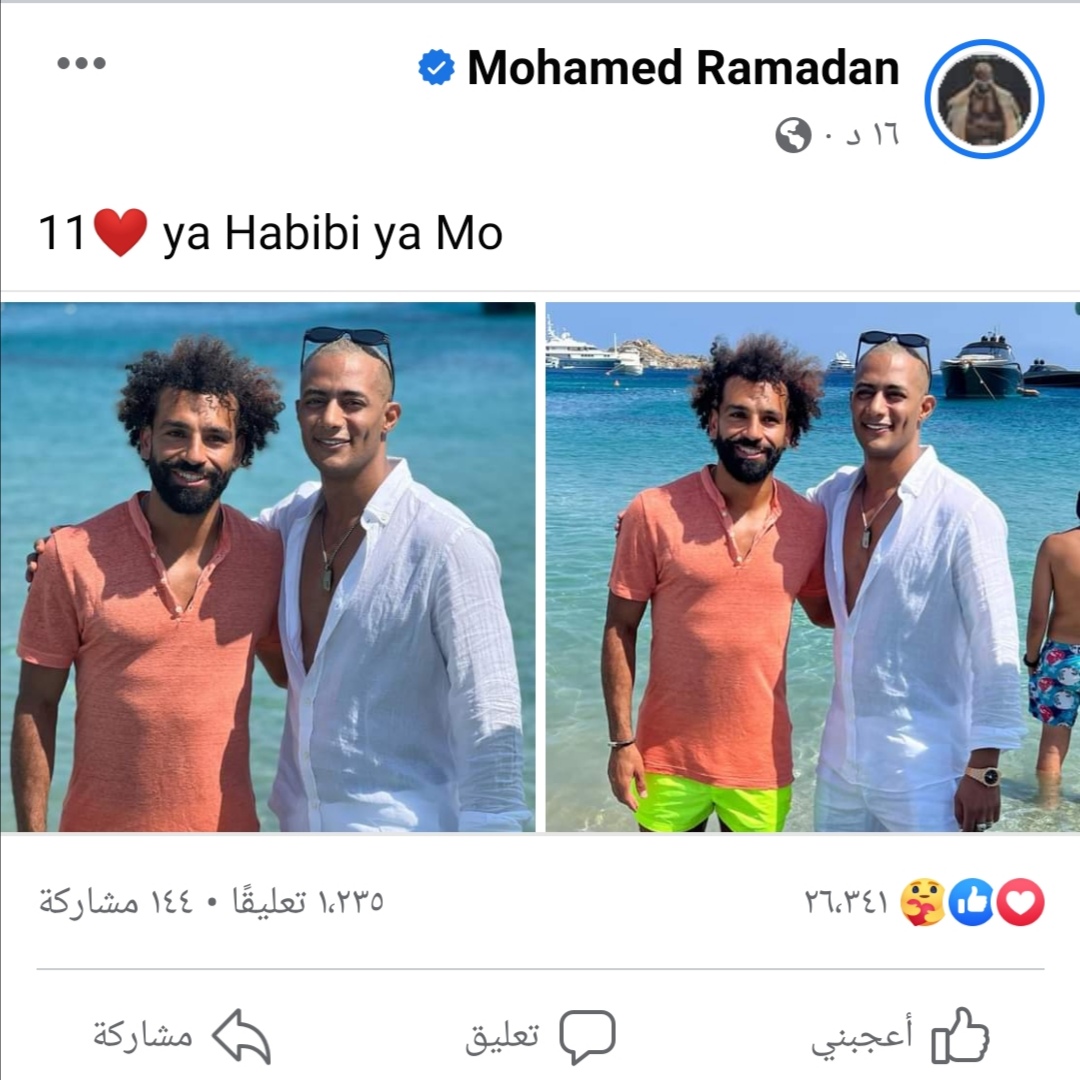Screen dimensions: 1080x1080
Task: Click the red heart reaction icon
Action: [1021, 902]
